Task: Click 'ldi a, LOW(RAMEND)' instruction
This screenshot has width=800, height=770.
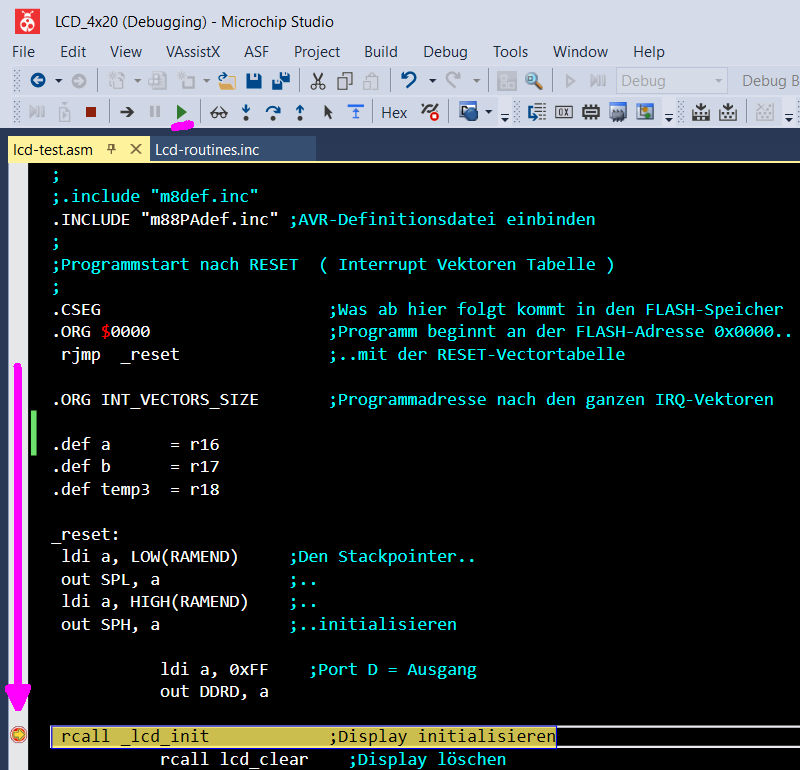Action: 149,557
